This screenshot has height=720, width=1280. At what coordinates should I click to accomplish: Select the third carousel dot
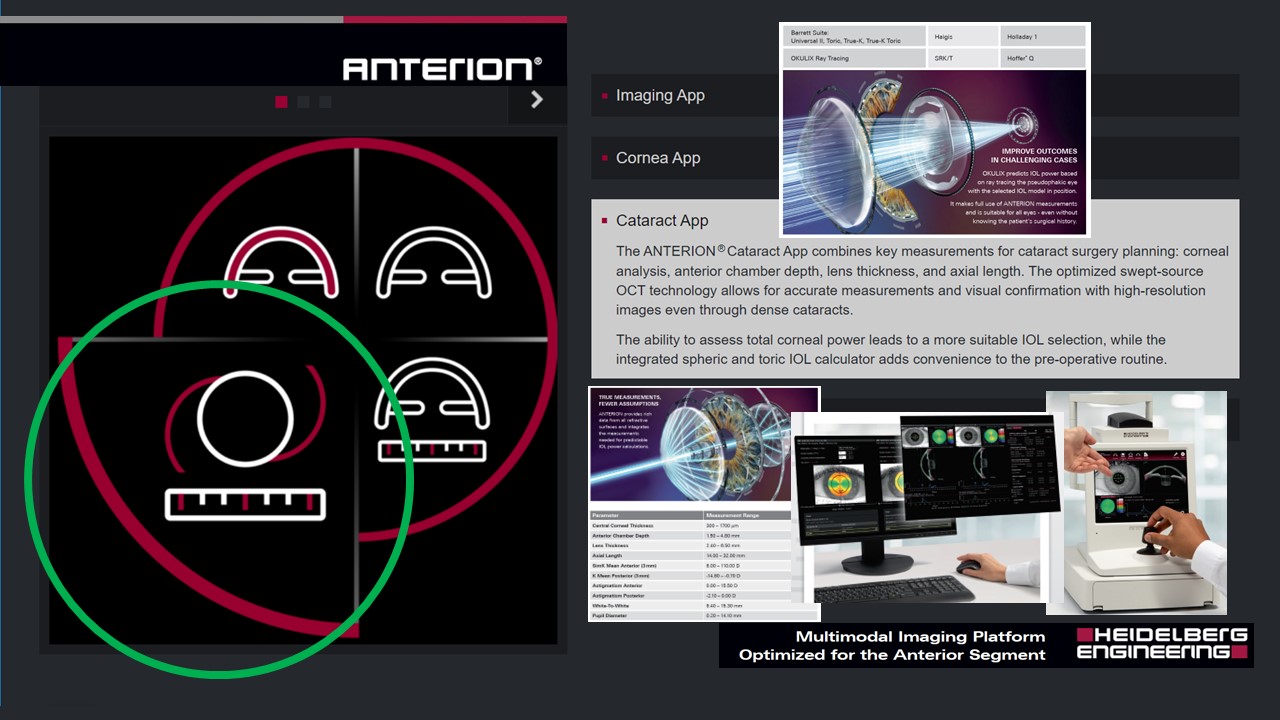point(325,101)
